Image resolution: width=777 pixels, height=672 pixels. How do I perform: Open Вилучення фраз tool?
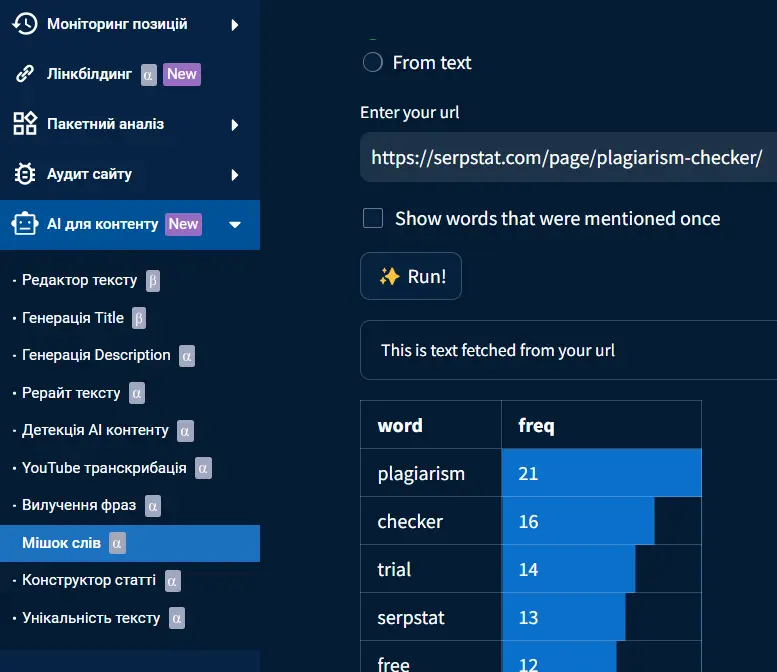pyautogui.click(x=79, y=505)
